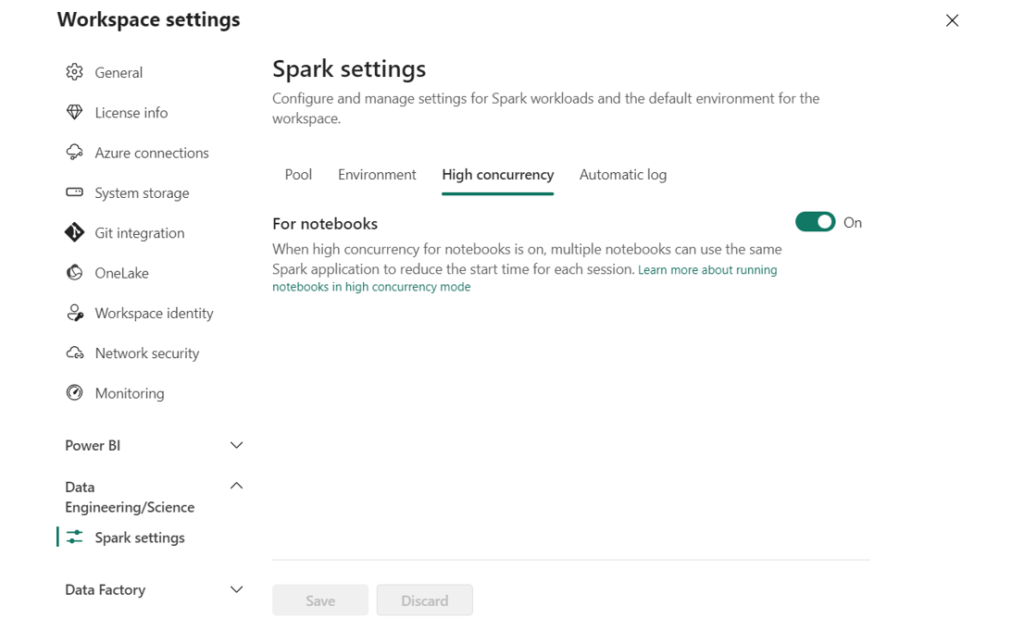Select the Azure connections icon
1024x643 pixels.
(x=74, y=152)
